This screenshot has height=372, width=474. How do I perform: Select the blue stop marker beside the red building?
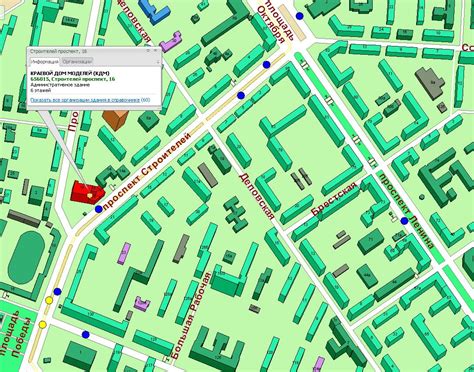(98, 209)
